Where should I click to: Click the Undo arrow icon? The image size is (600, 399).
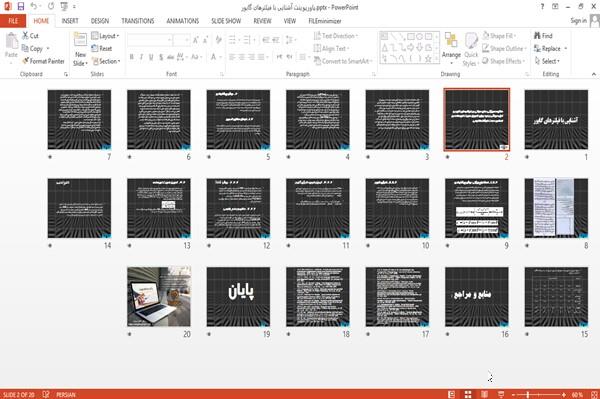click(34, 6)
